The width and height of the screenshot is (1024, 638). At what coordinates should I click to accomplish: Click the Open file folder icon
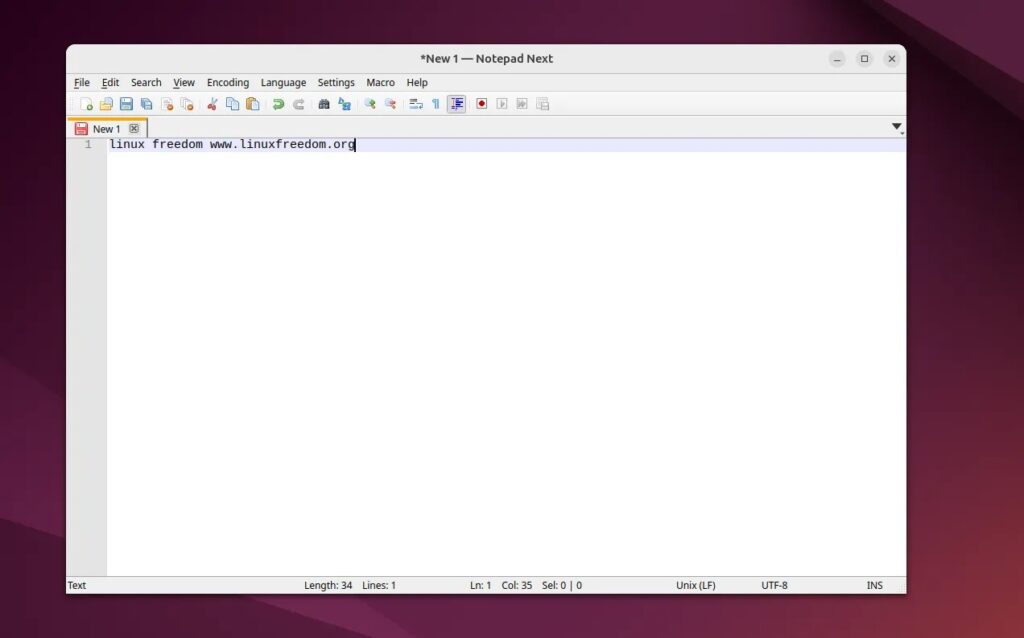106,104
